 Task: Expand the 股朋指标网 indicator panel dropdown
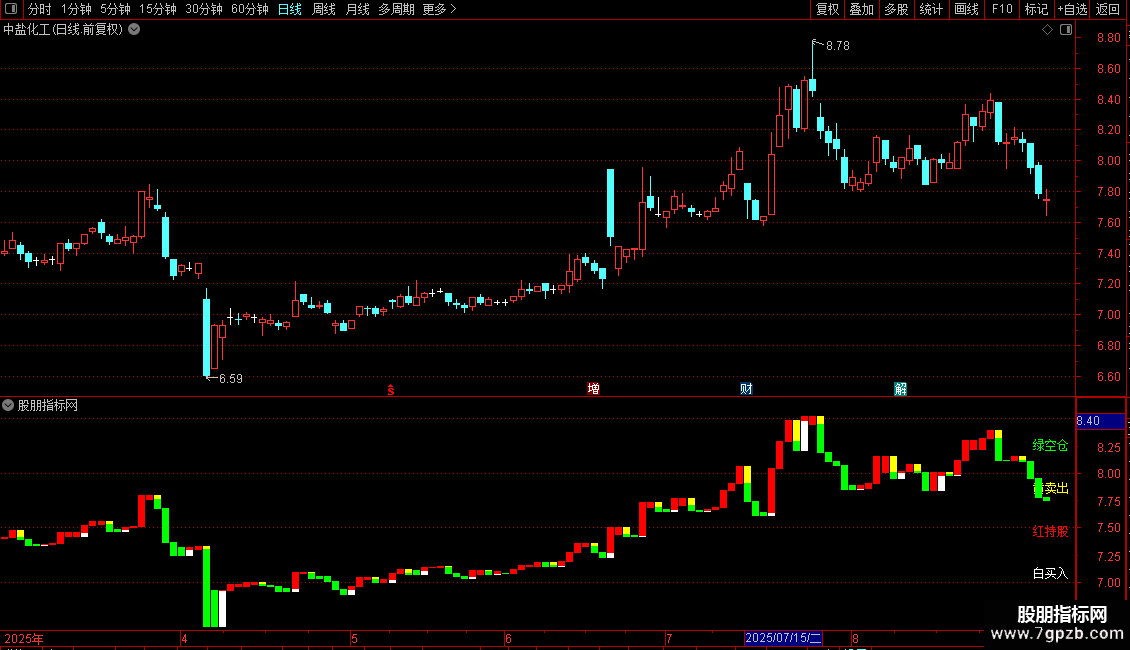(x=8, y=405)
